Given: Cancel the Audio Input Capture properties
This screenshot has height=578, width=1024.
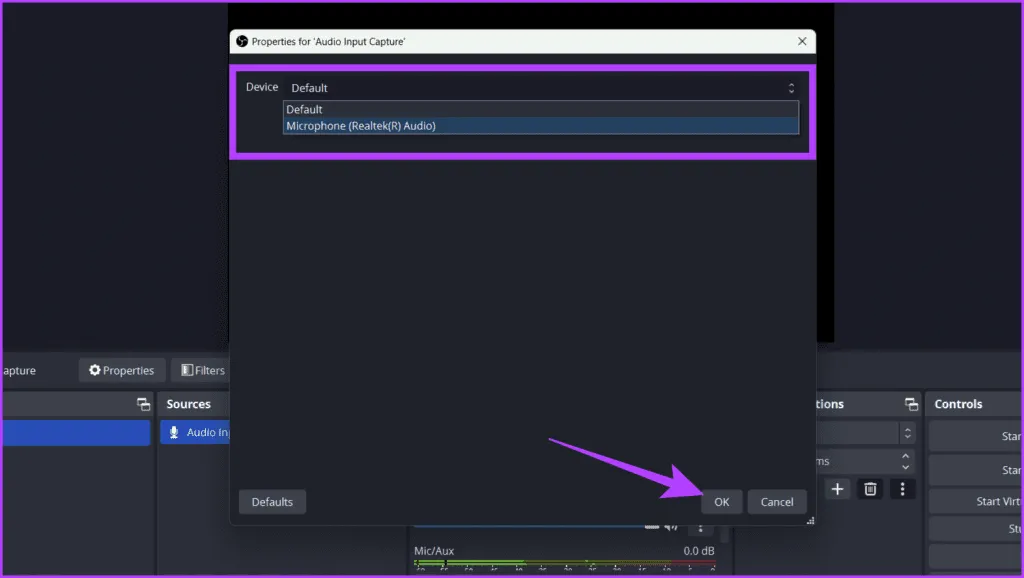Looking at the screenshot, I should [x=776, y=502].
